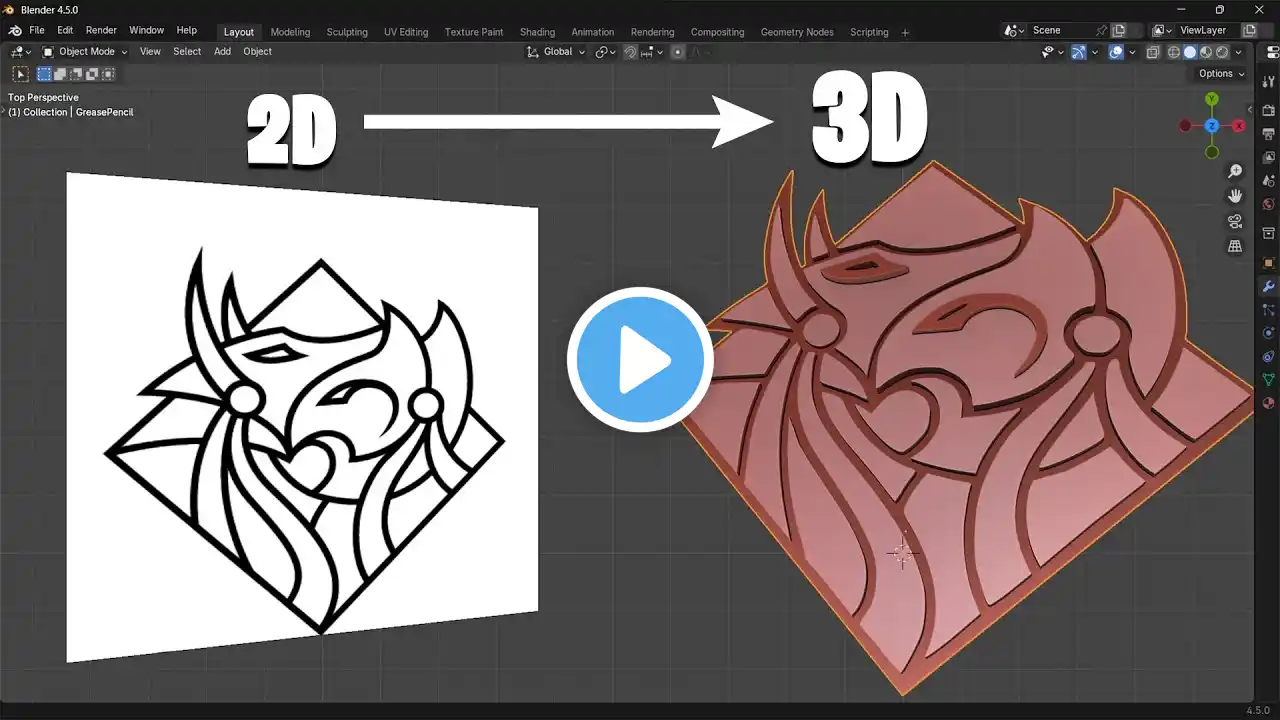Open the Global transform orientation dropdown

[x=556, y=52]
